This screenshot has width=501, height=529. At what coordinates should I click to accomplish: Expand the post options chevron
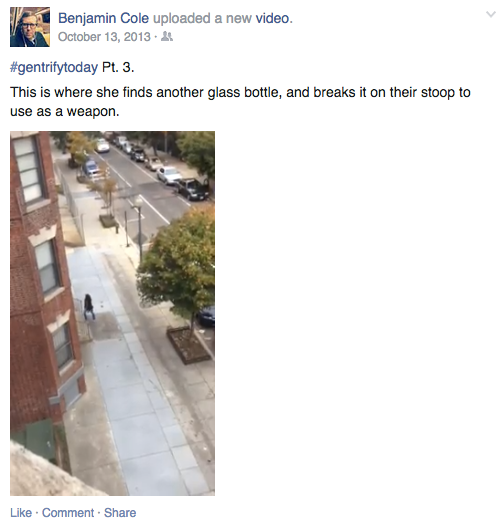click(491, 15)
